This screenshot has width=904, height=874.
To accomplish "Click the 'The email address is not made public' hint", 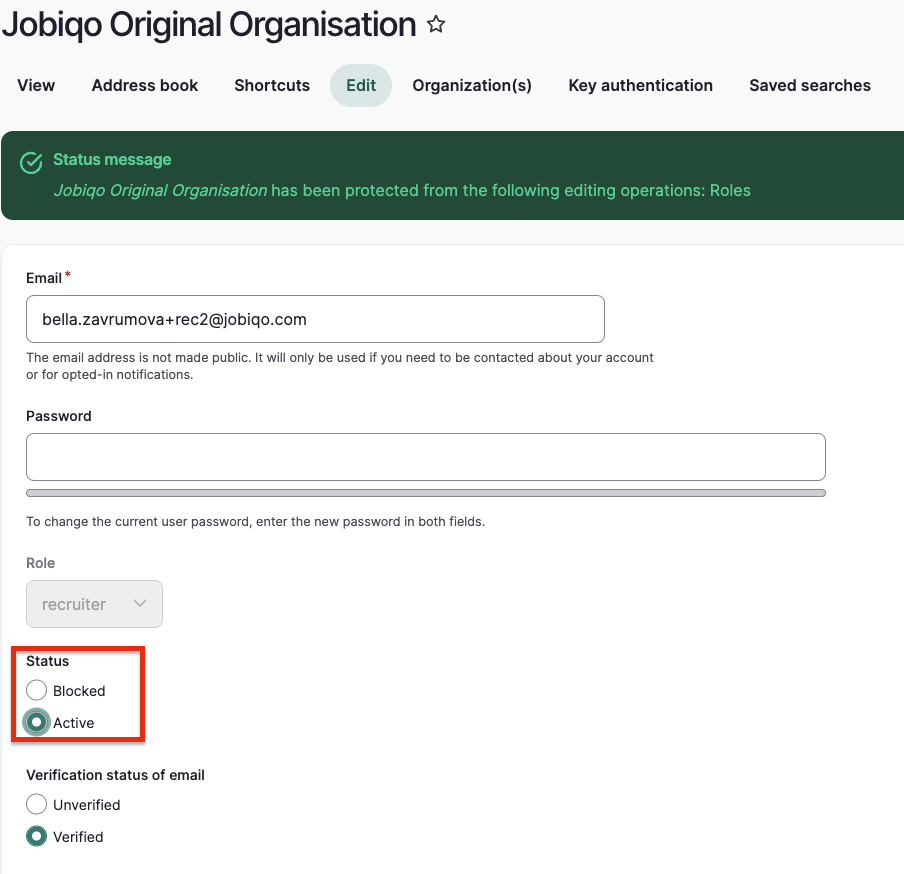I will tap(340, 366).
